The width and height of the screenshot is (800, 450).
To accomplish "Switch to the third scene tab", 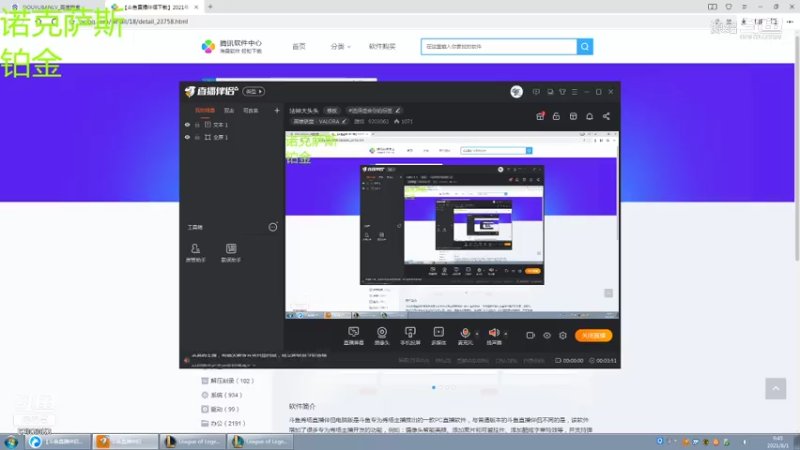I will point(251,110).
